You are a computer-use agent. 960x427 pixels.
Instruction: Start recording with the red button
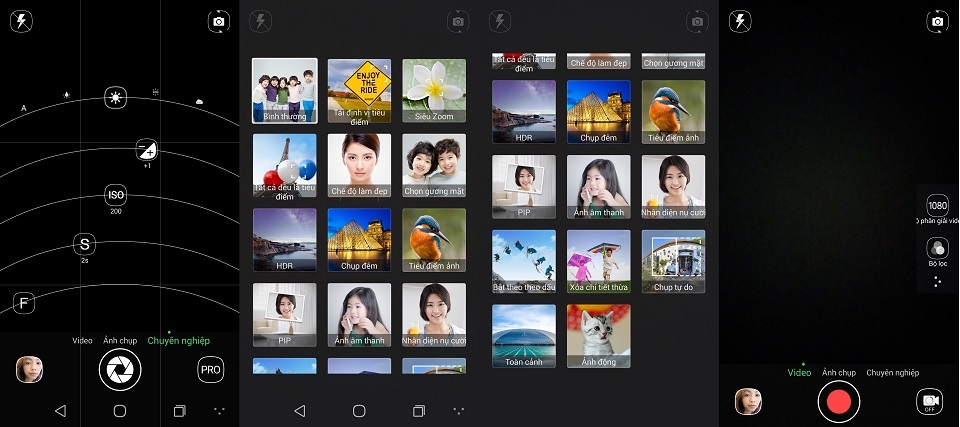point(839,402)
